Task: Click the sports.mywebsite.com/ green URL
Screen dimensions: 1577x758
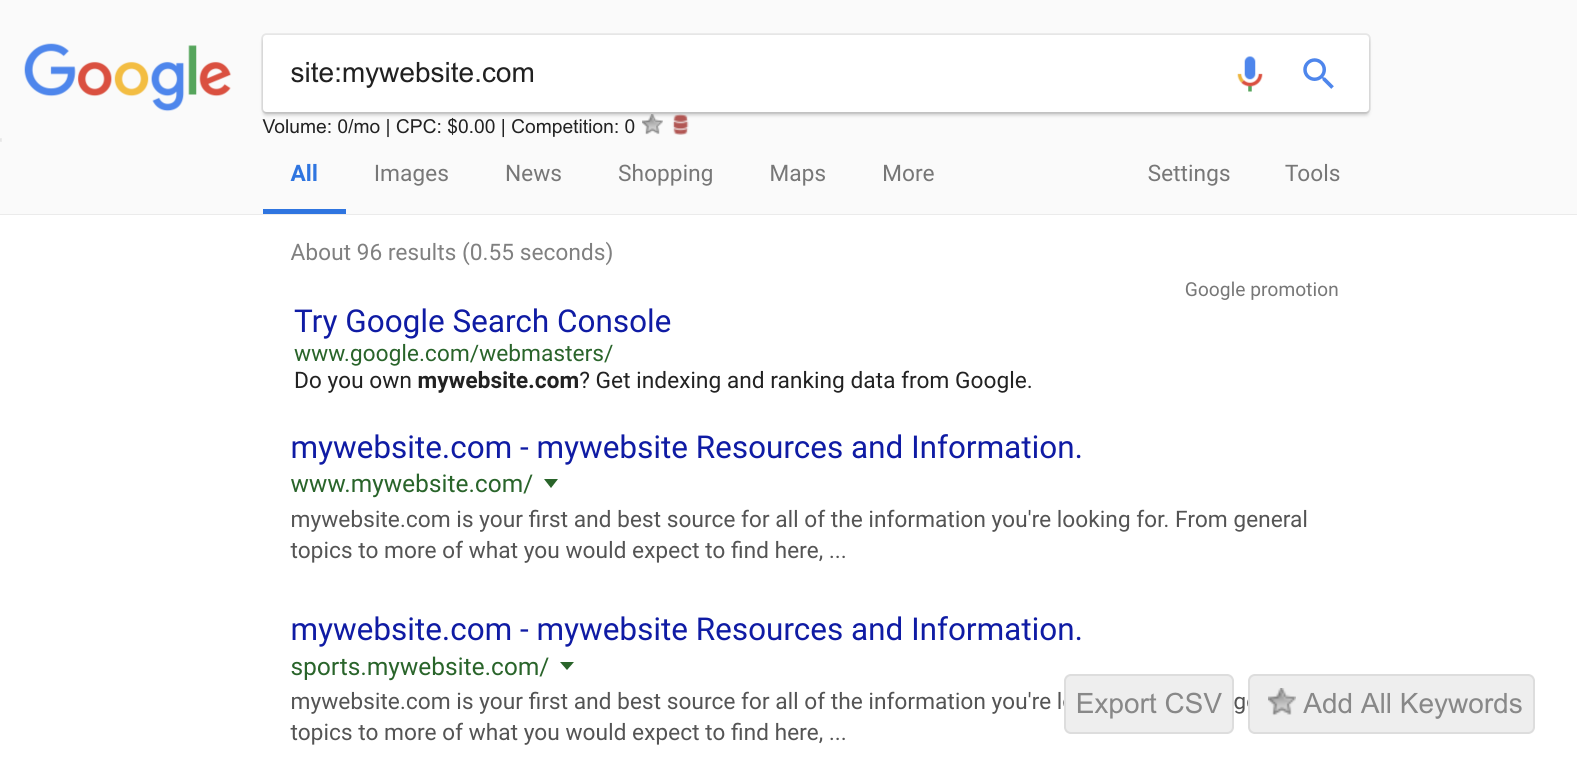Action: point(419,666)
